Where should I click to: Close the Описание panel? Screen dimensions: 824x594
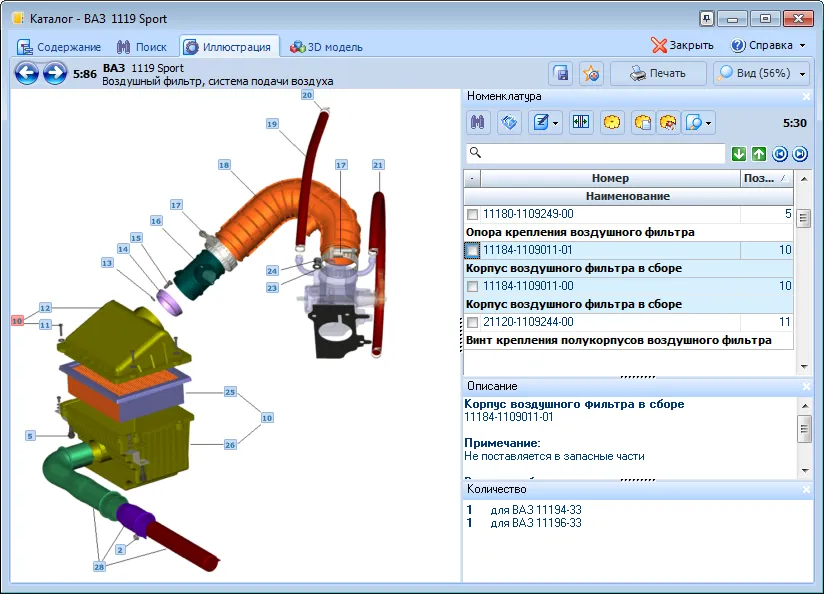807,386
